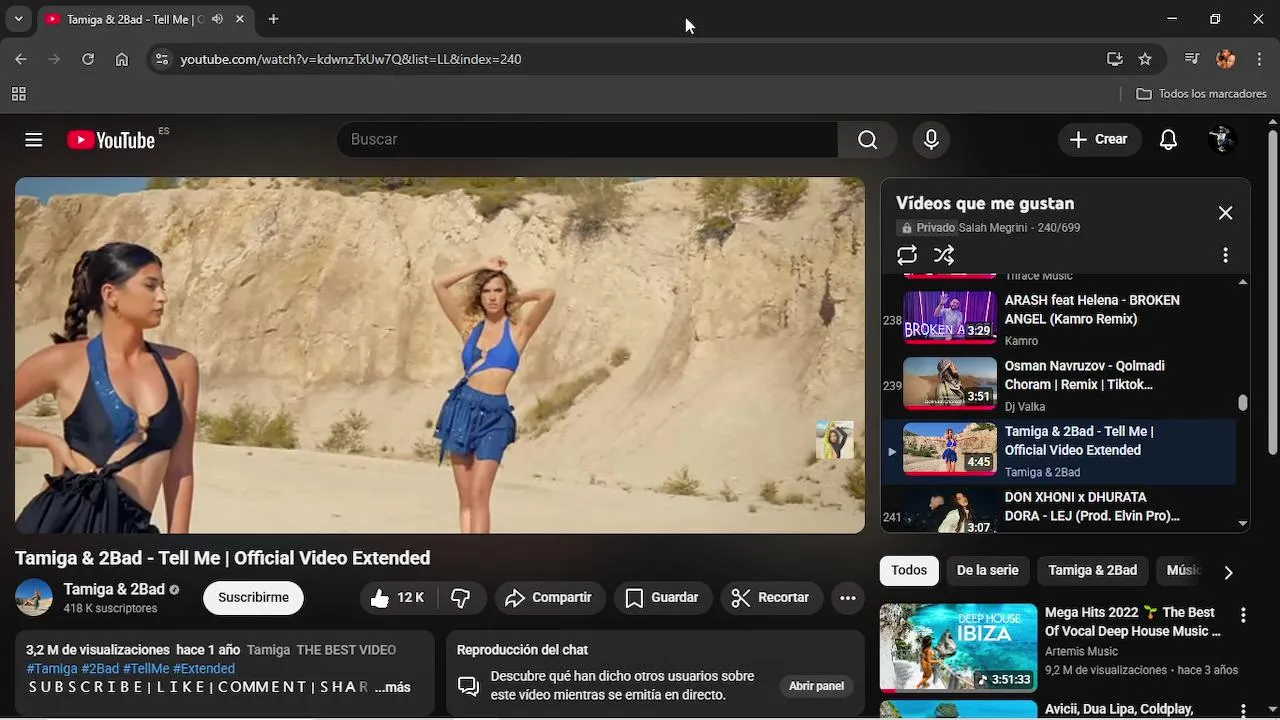Go to YouTube home via logo
Screen dimensions: 1280x720
[111, 140]
